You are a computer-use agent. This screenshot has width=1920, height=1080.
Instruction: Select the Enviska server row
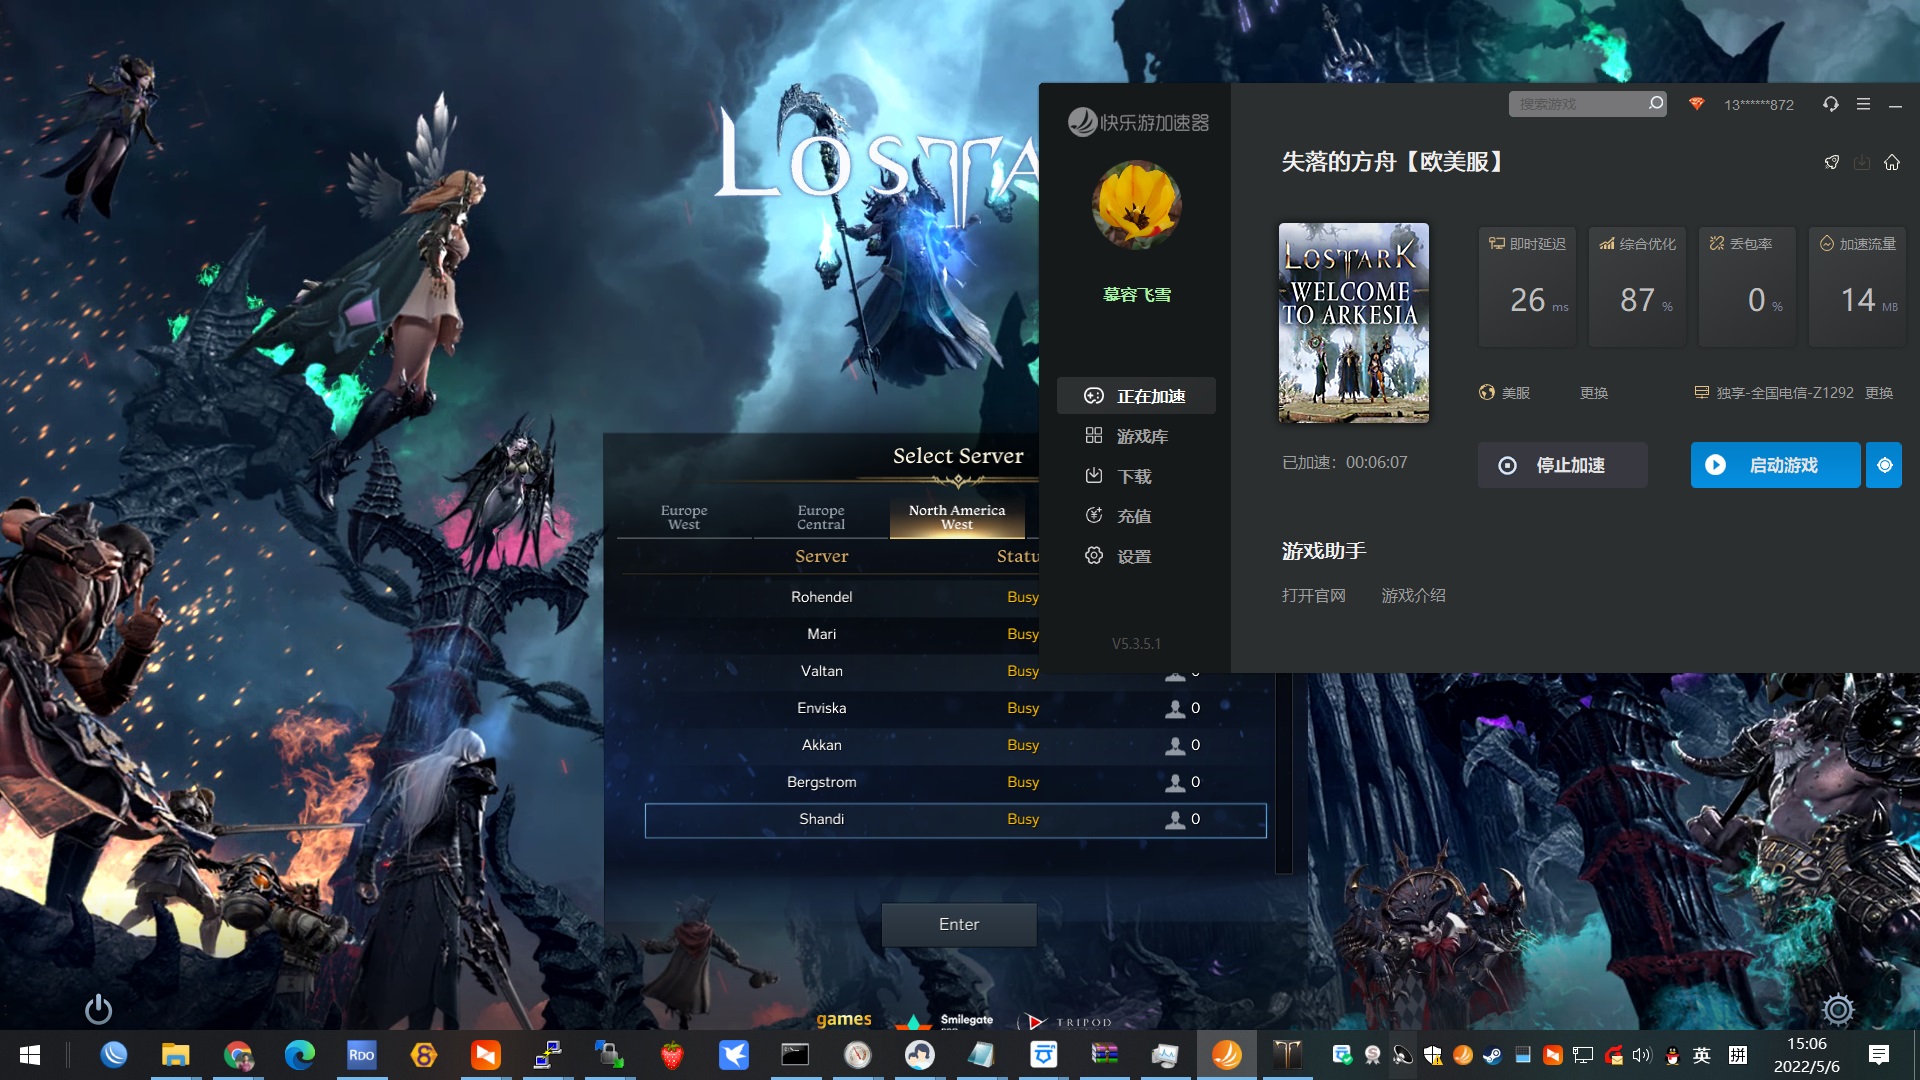click(x=955, y=708)
